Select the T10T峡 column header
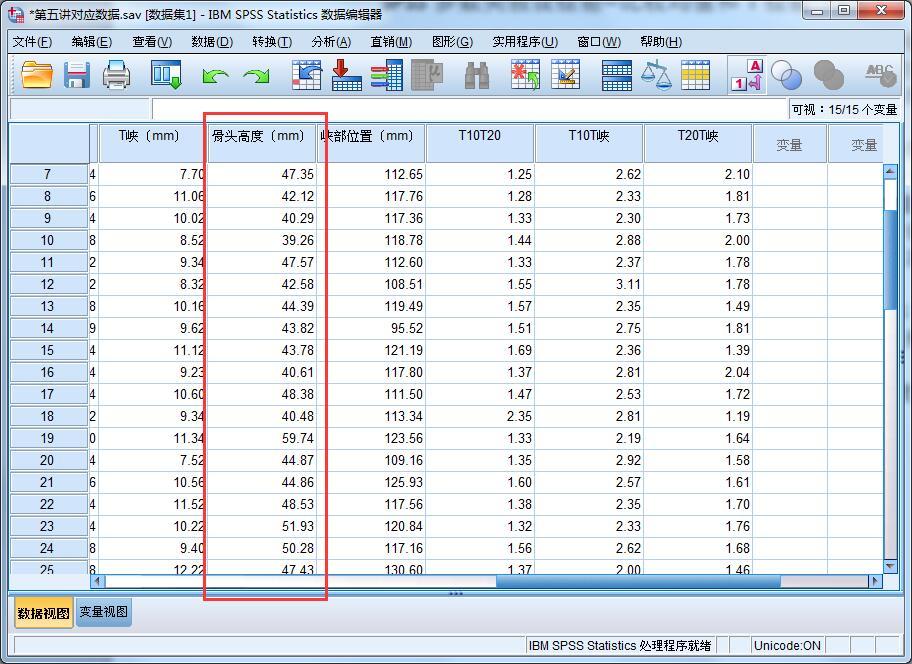912x664 pixels. pos(589,142)
